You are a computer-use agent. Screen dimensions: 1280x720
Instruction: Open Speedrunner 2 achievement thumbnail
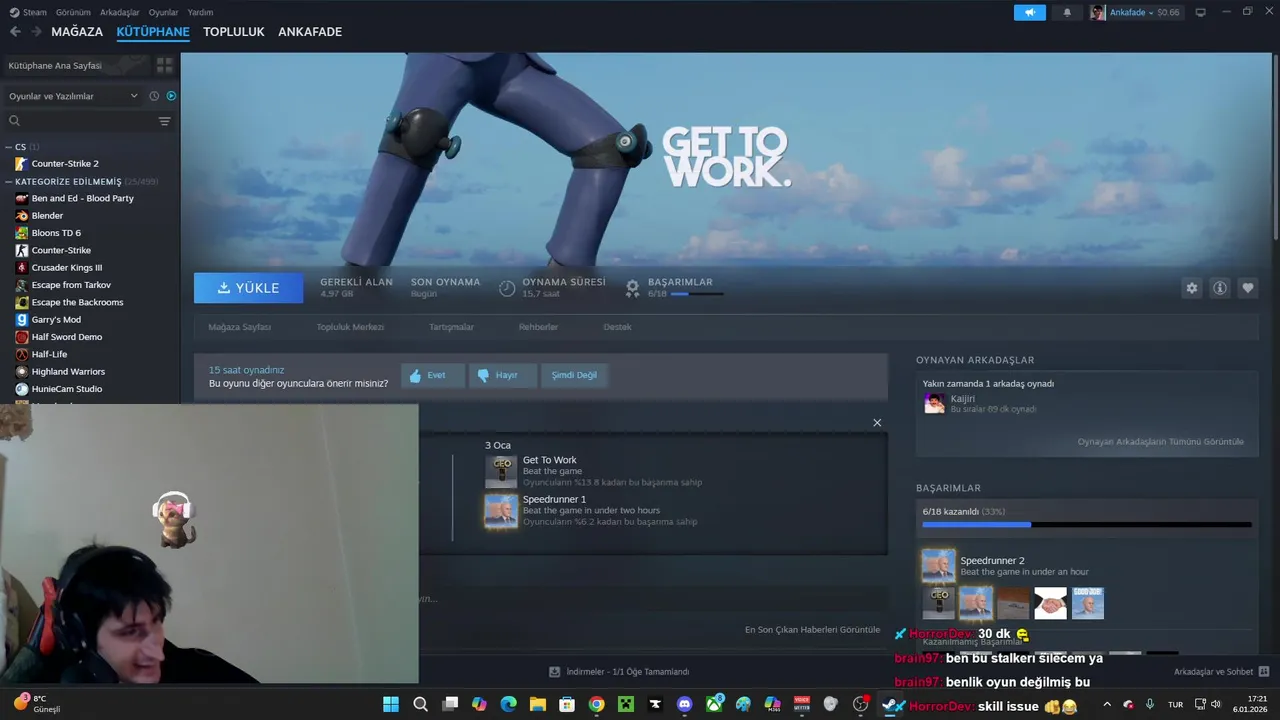pyautogui.click(x=938, y=565)
